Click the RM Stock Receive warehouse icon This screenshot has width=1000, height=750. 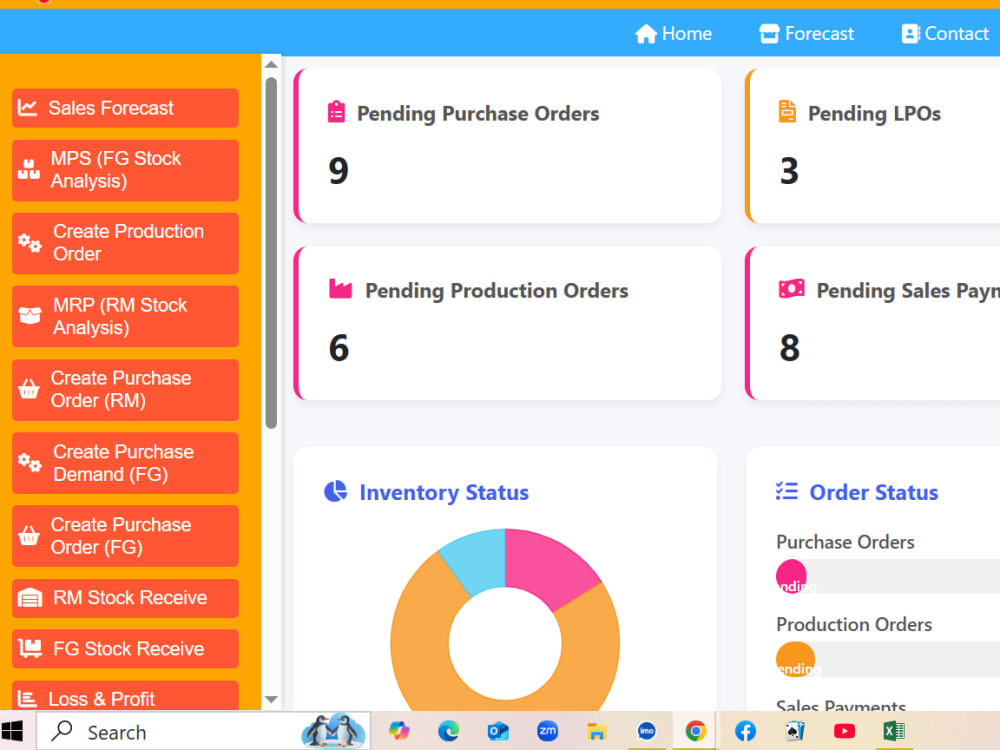point(29,598)
